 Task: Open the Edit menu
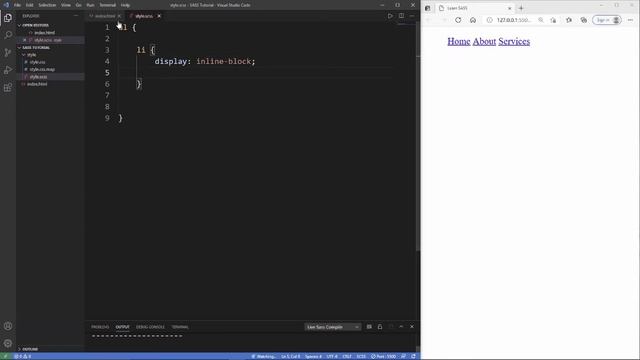point(29,5)
